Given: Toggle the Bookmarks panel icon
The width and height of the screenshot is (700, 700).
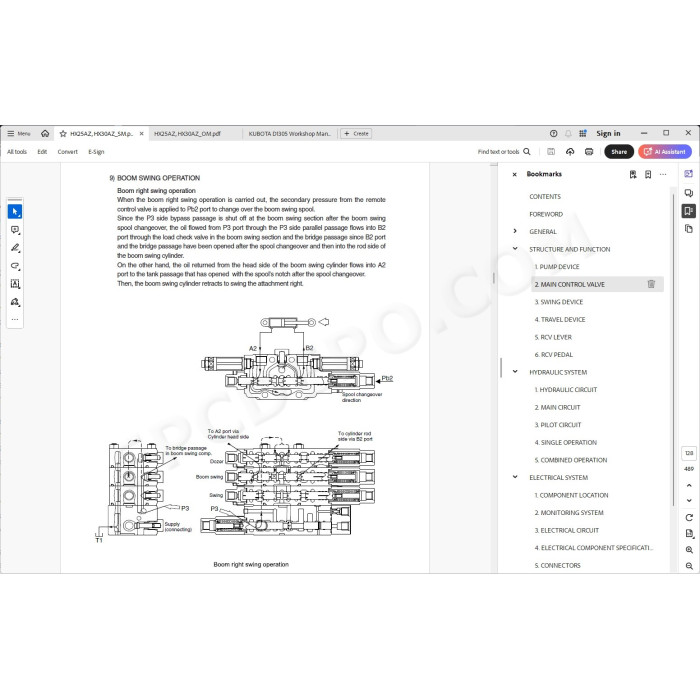Looking at the screenshot, I should [688, 211].
